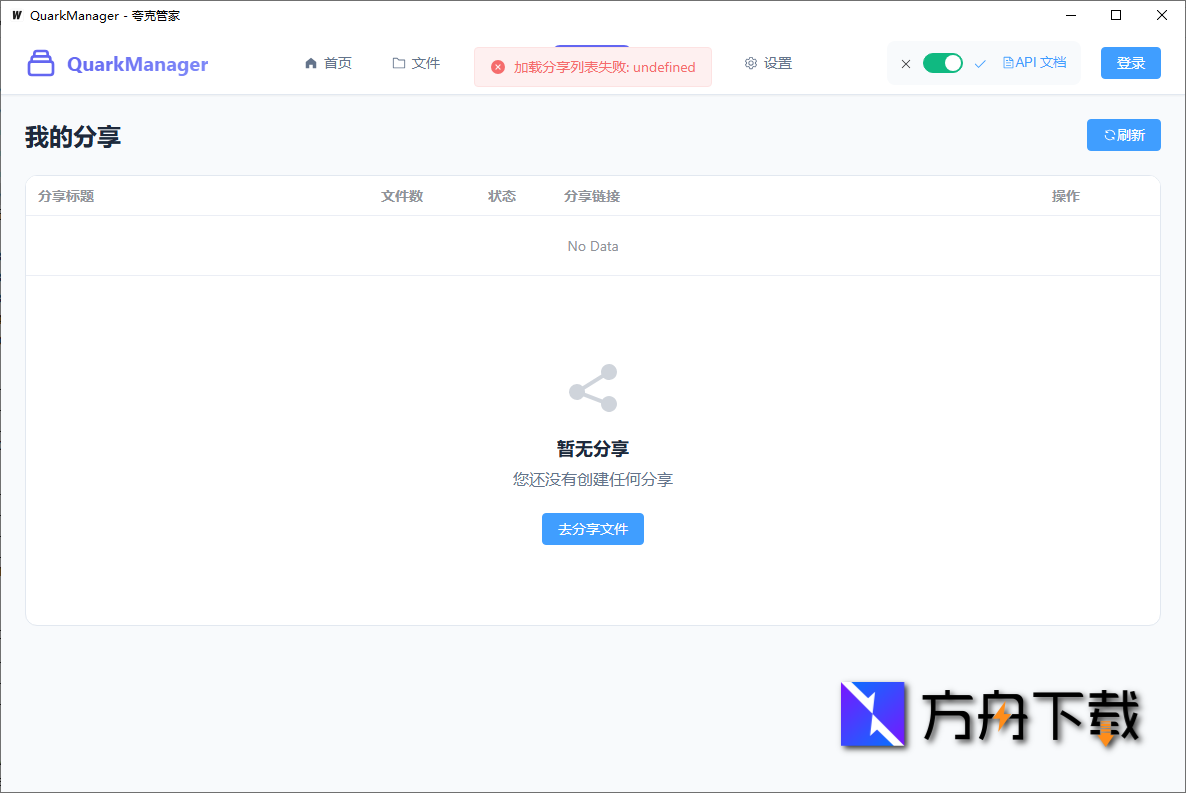The height and width of the screenshot is (793, 1186).
Task: Select the home icon beside 首页
Action: pyautogui.click(x=311, y=62)
